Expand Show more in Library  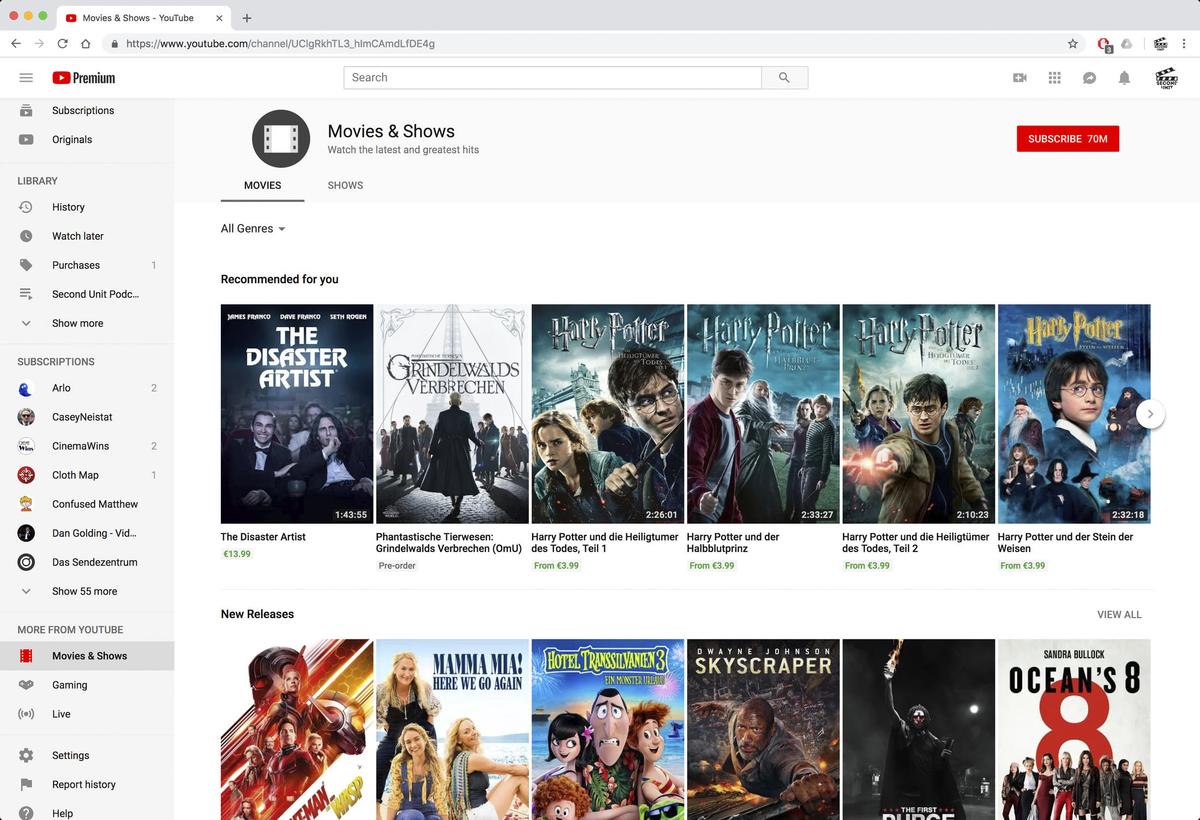point(87,323)
